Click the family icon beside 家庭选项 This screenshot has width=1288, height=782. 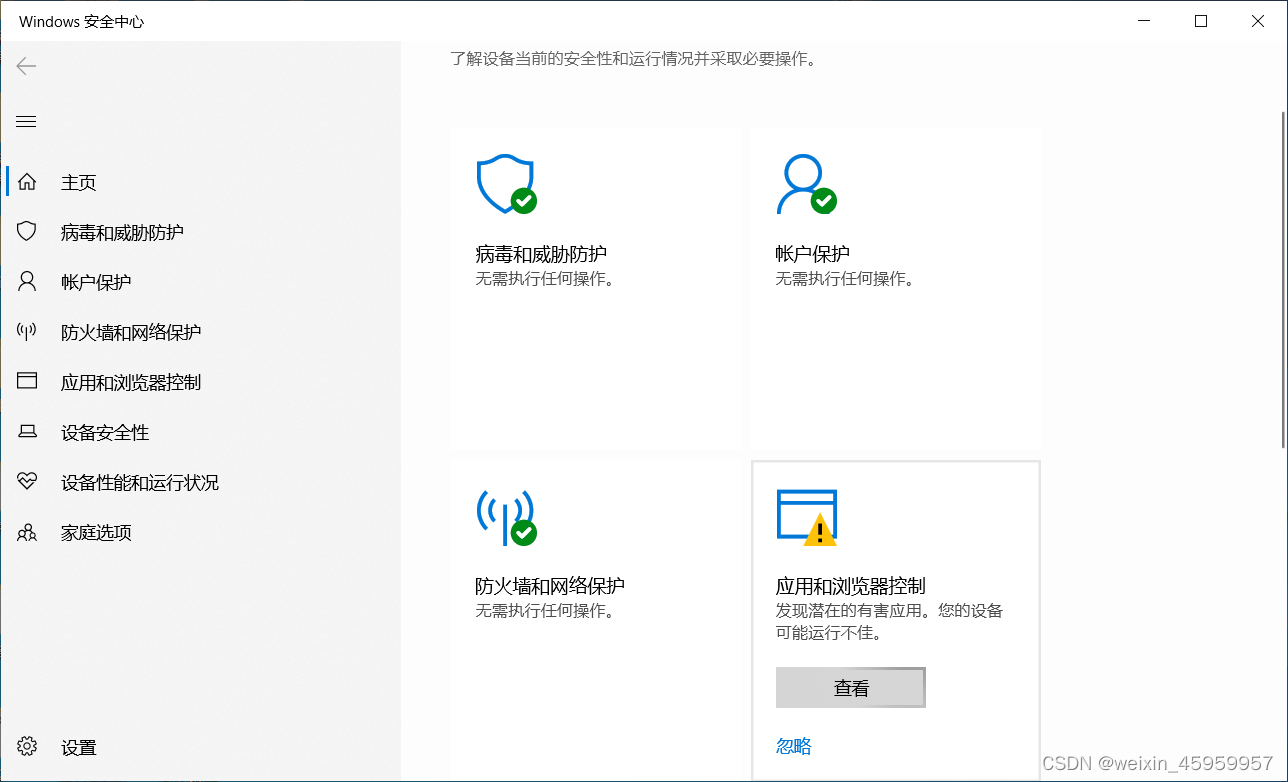pyautogui.click(x=27, y=532)
